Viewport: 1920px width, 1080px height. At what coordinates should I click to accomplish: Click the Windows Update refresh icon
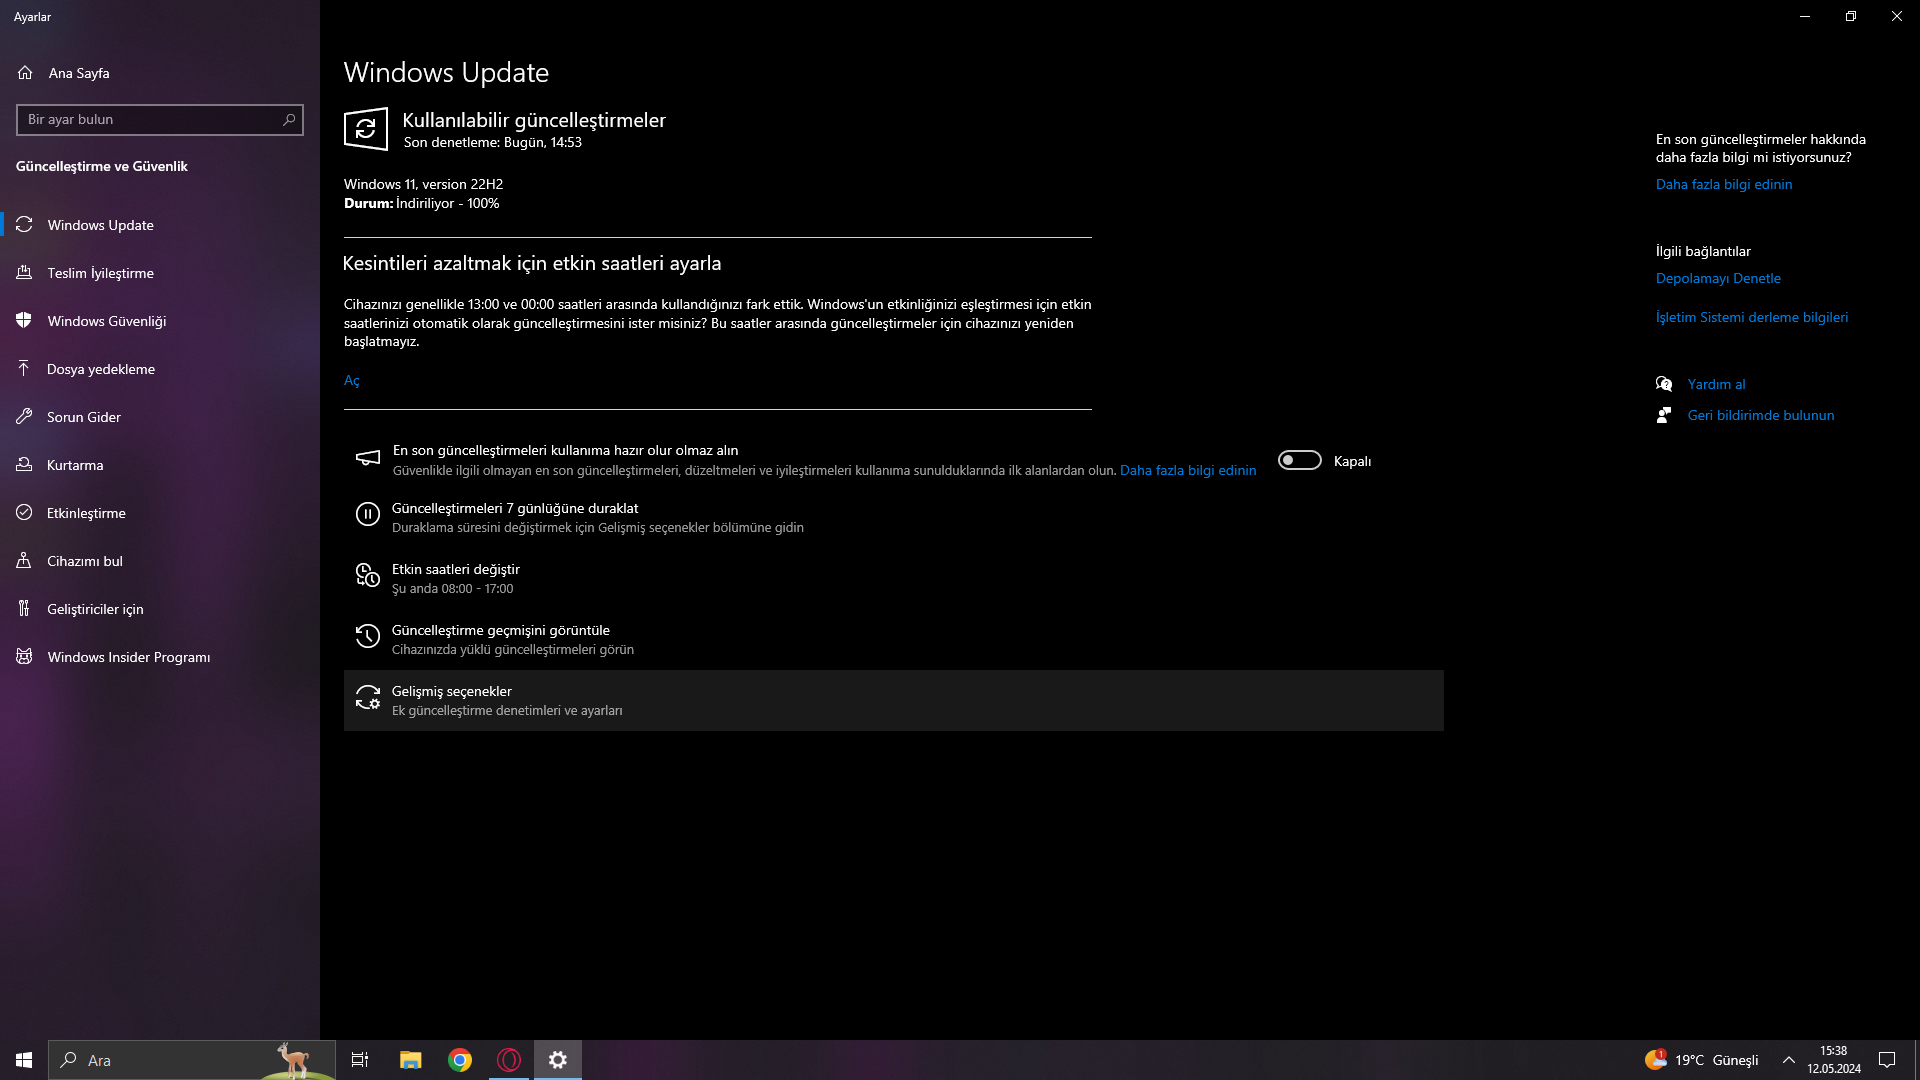(366, 129)
